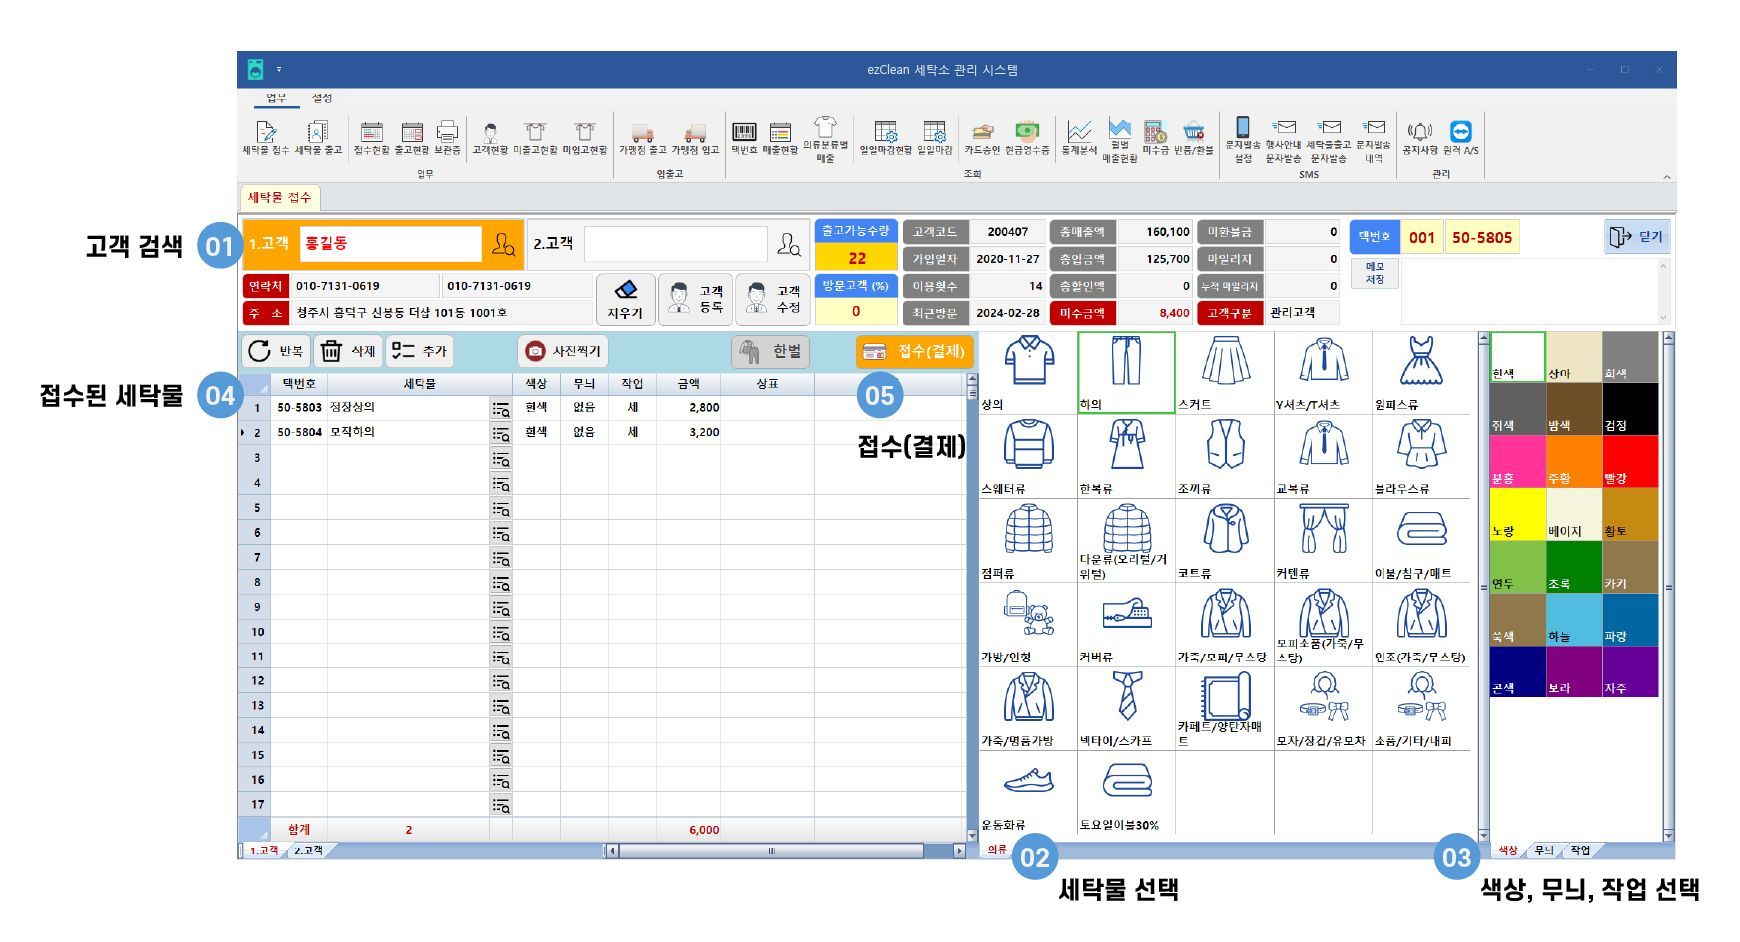The image size is (1740, 942).
Task: Select the 원피스류 dress icon
Action: pos(1421,373)
